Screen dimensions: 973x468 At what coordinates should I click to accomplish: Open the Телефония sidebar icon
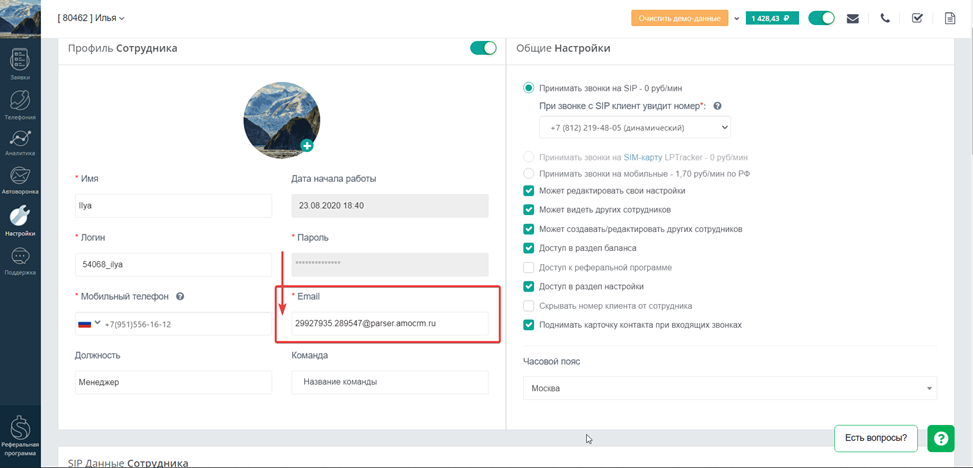click(20, 103)
